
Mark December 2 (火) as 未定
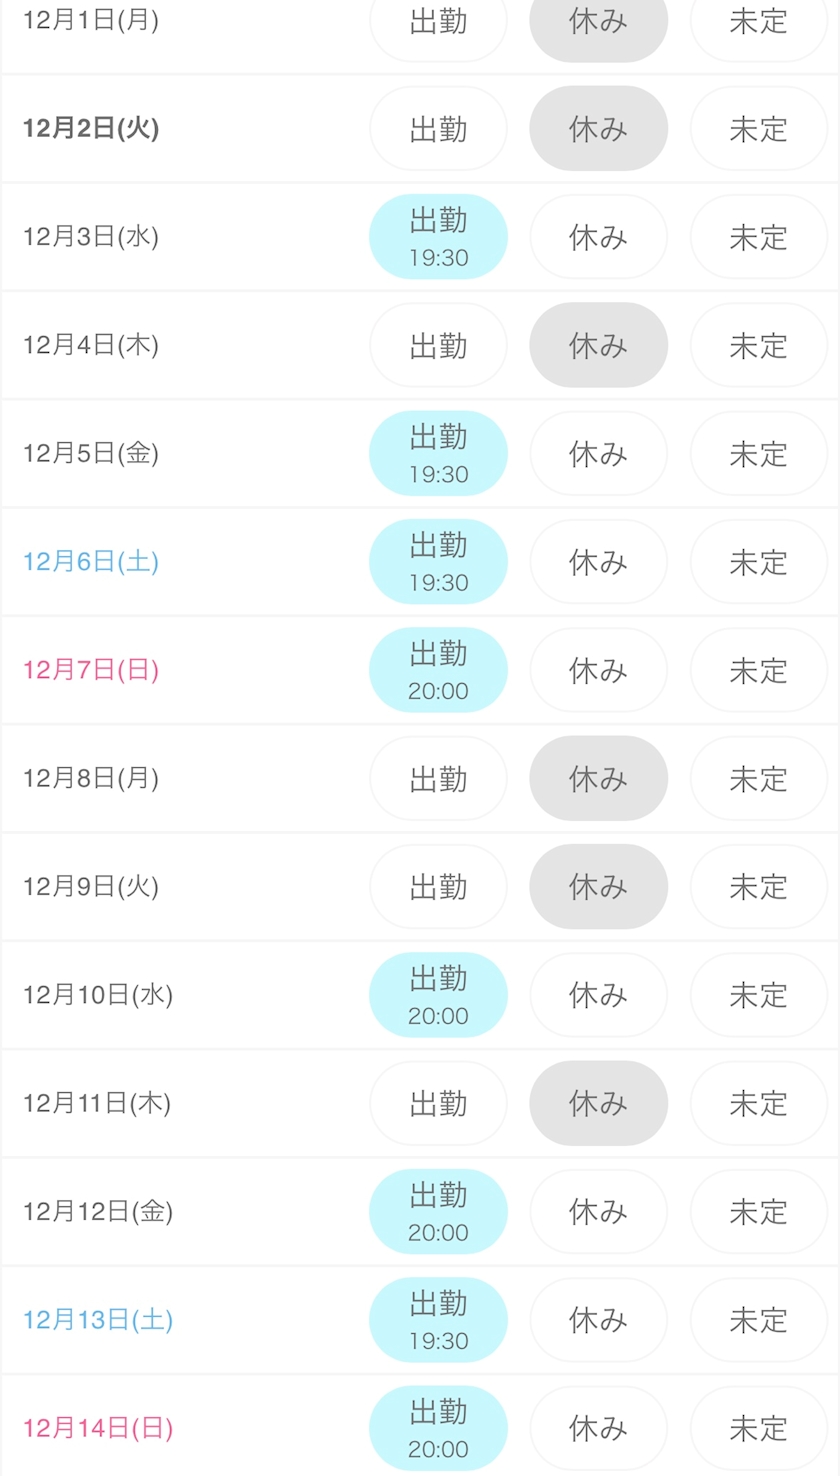tap(758, 129)
